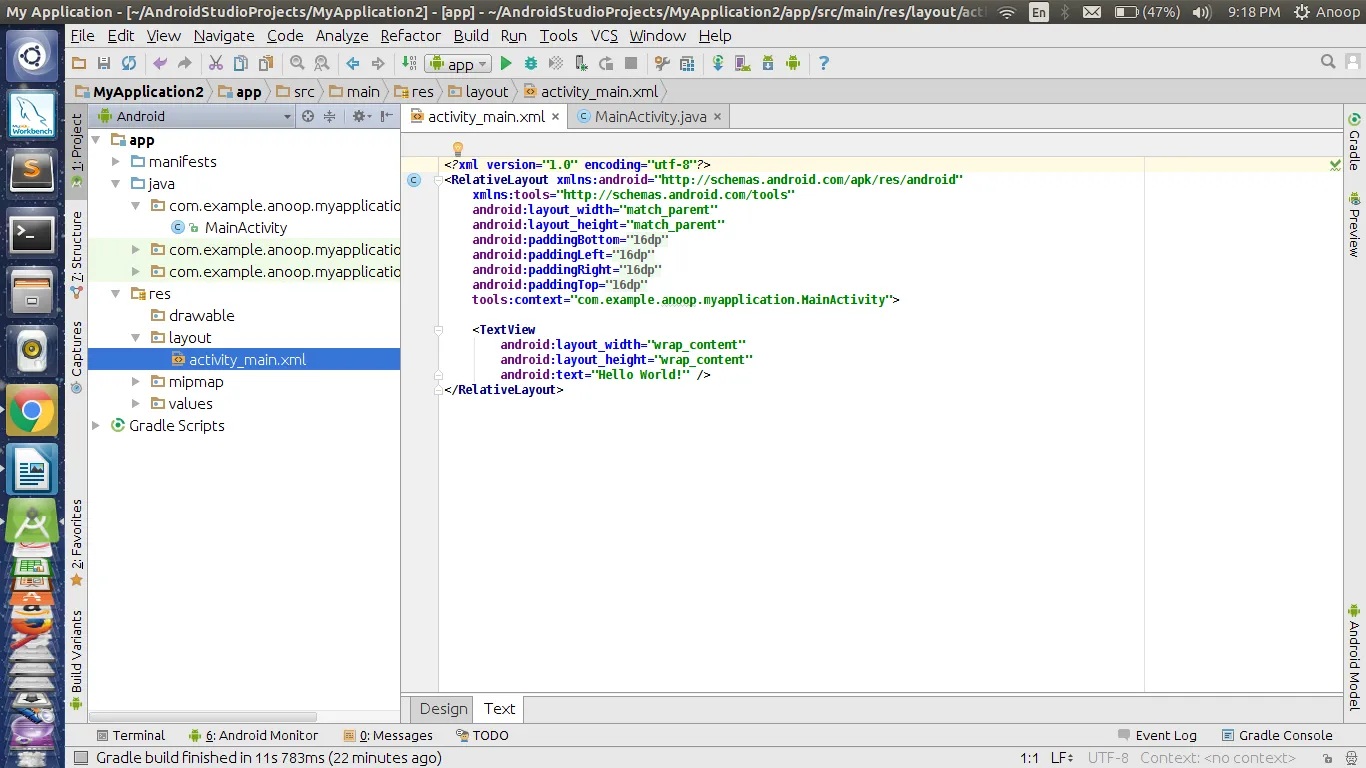The height and width of the screenshot is (768, 1366).
Task: Click the Help question mark icon
Action: 824,63
